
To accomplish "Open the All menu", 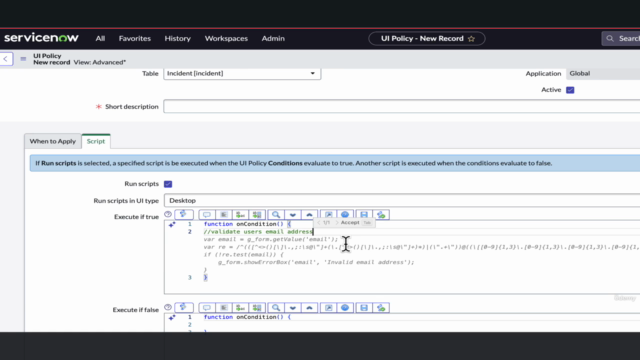I will [100, 38].
